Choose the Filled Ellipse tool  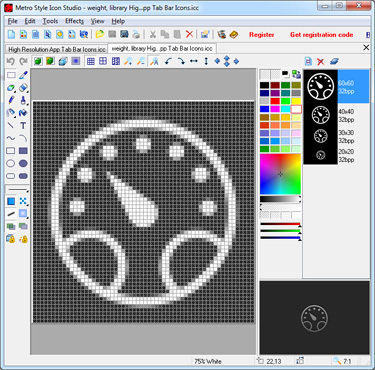[x=23, y=163]
